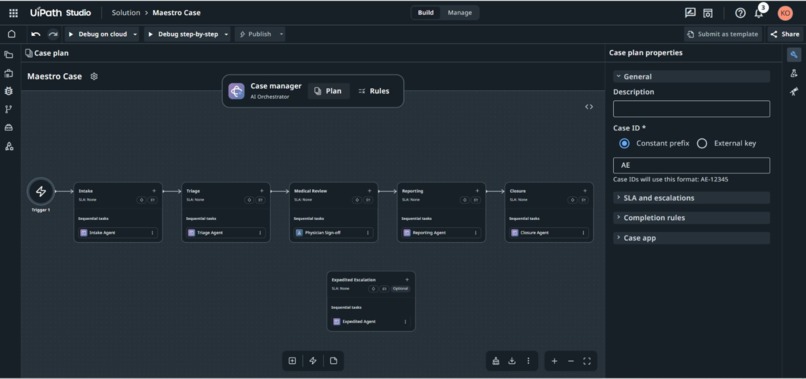
Task: Open Physician Sign-off task options menu
Action: click(368, 233)
